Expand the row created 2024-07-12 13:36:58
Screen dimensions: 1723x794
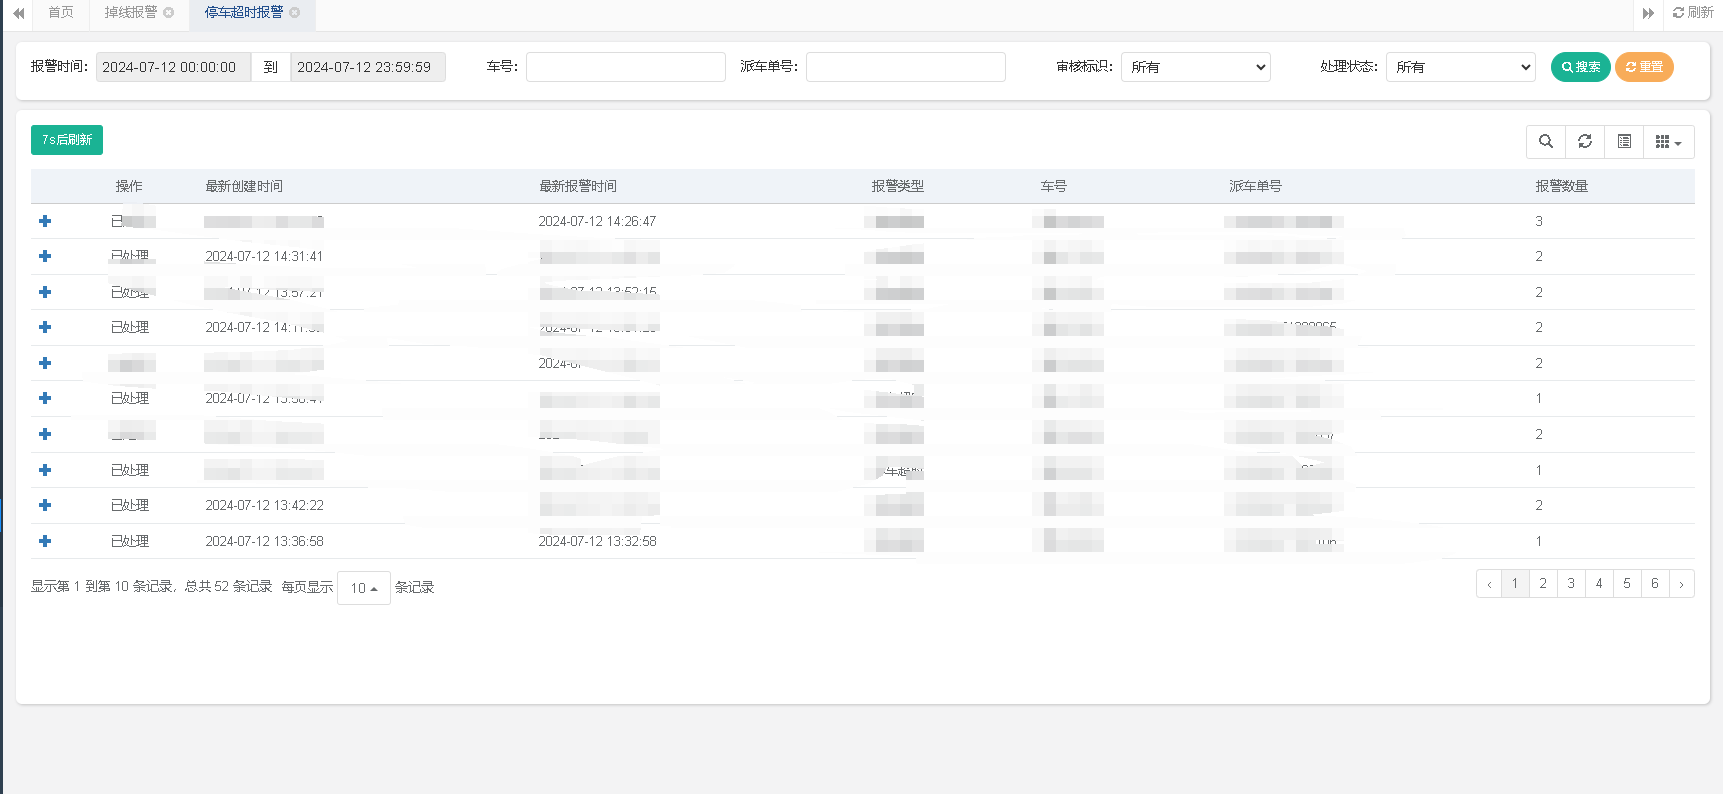(x=45, y=541)
